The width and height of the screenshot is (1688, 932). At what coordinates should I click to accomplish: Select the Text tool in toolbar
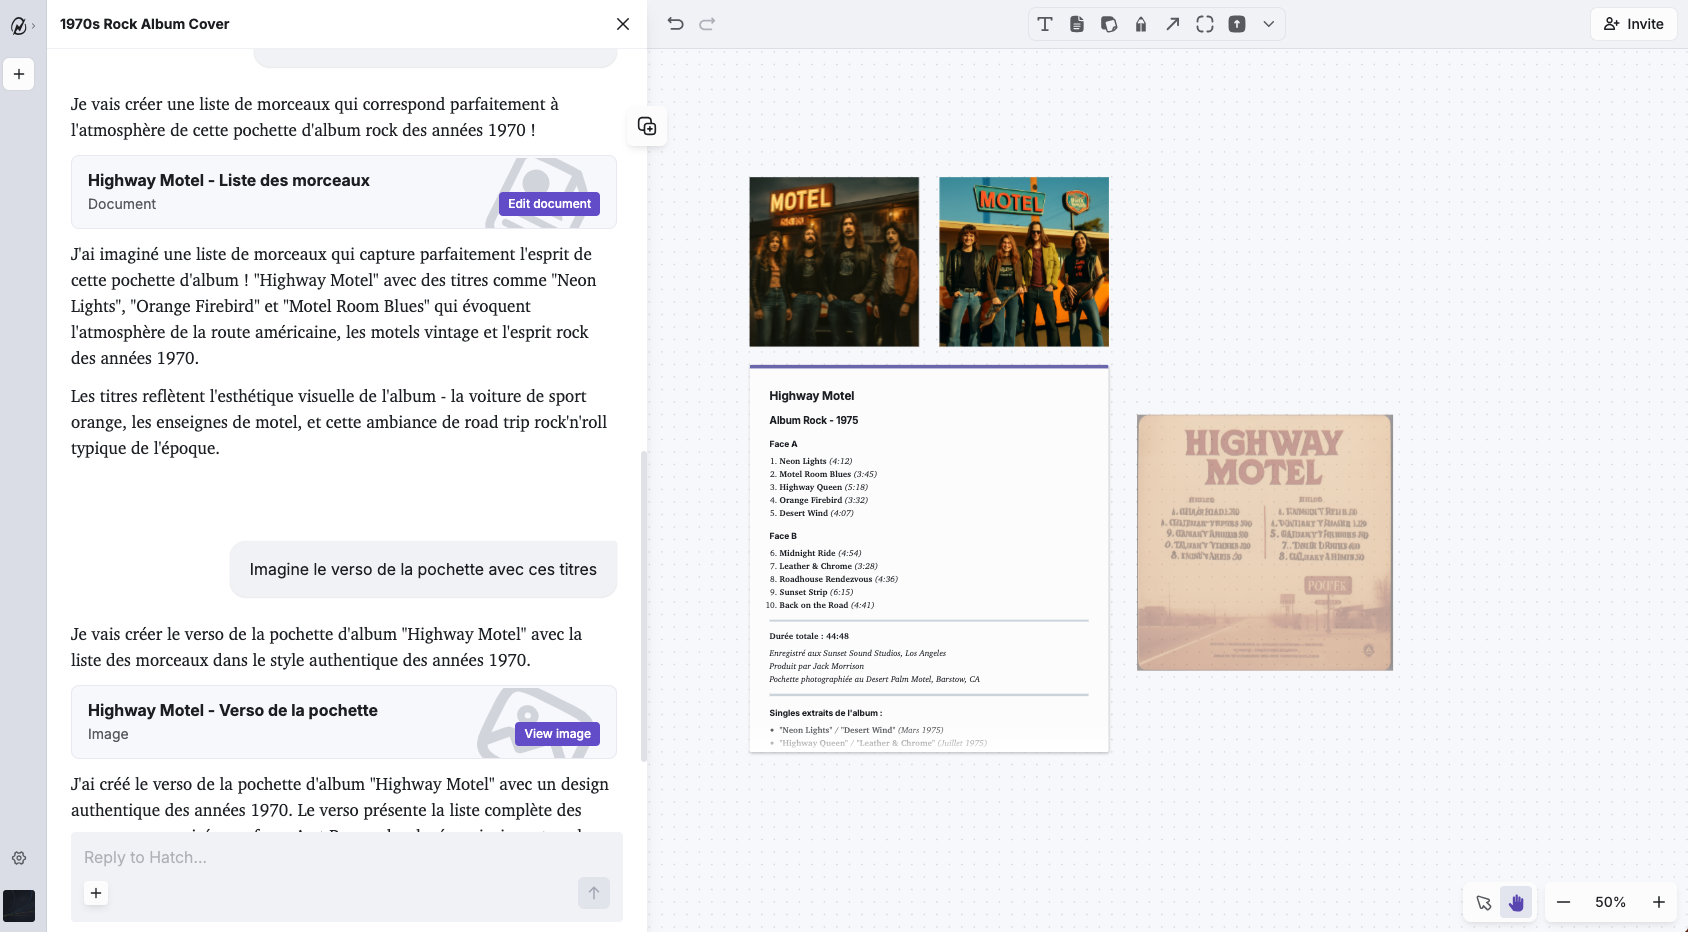coord(1045,24)
